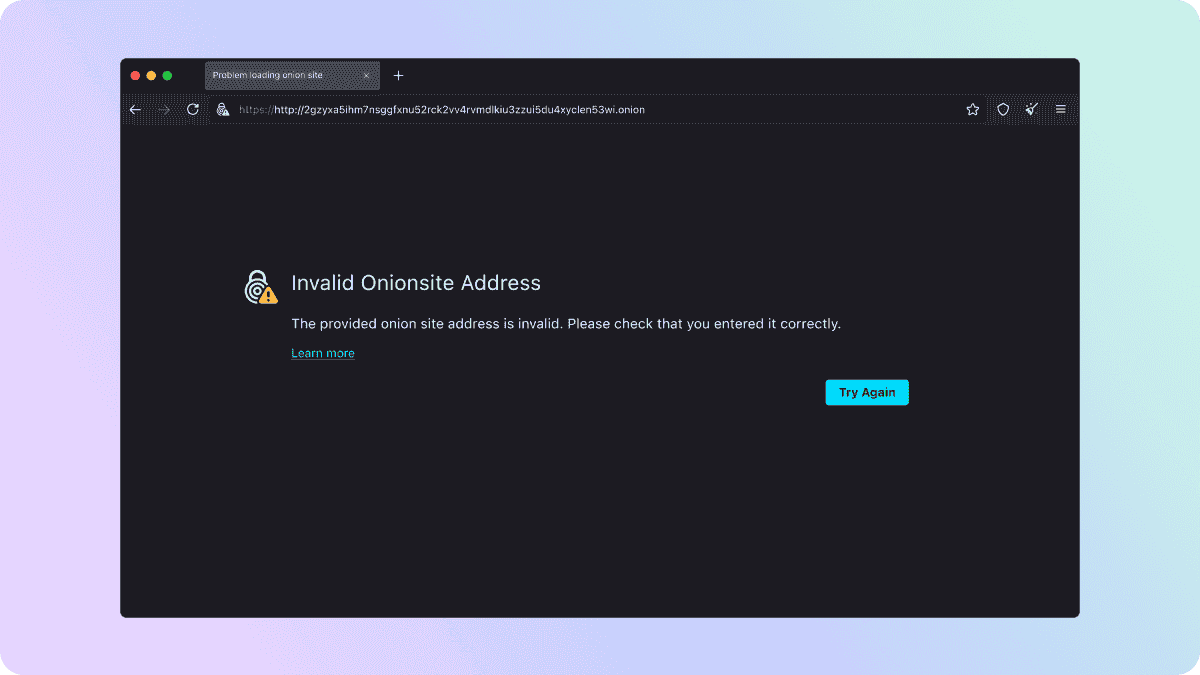The width and height of the screenshot is (1200, 675).
Task: Click the onion padlock warning icon
Action: tap(260, 286)
